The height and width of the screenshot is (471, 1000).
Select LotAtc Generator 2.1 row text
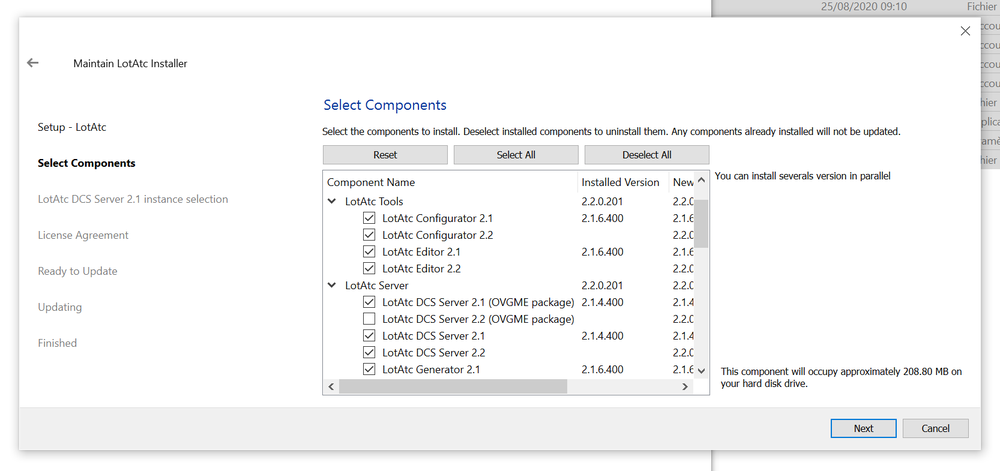tap(431, 369)
